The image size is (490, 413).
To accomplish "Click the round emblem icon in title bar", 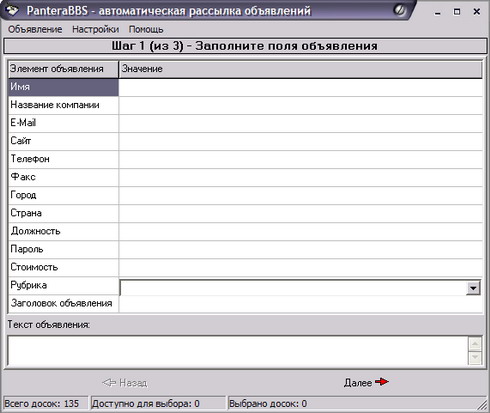I will coord(399,10).
